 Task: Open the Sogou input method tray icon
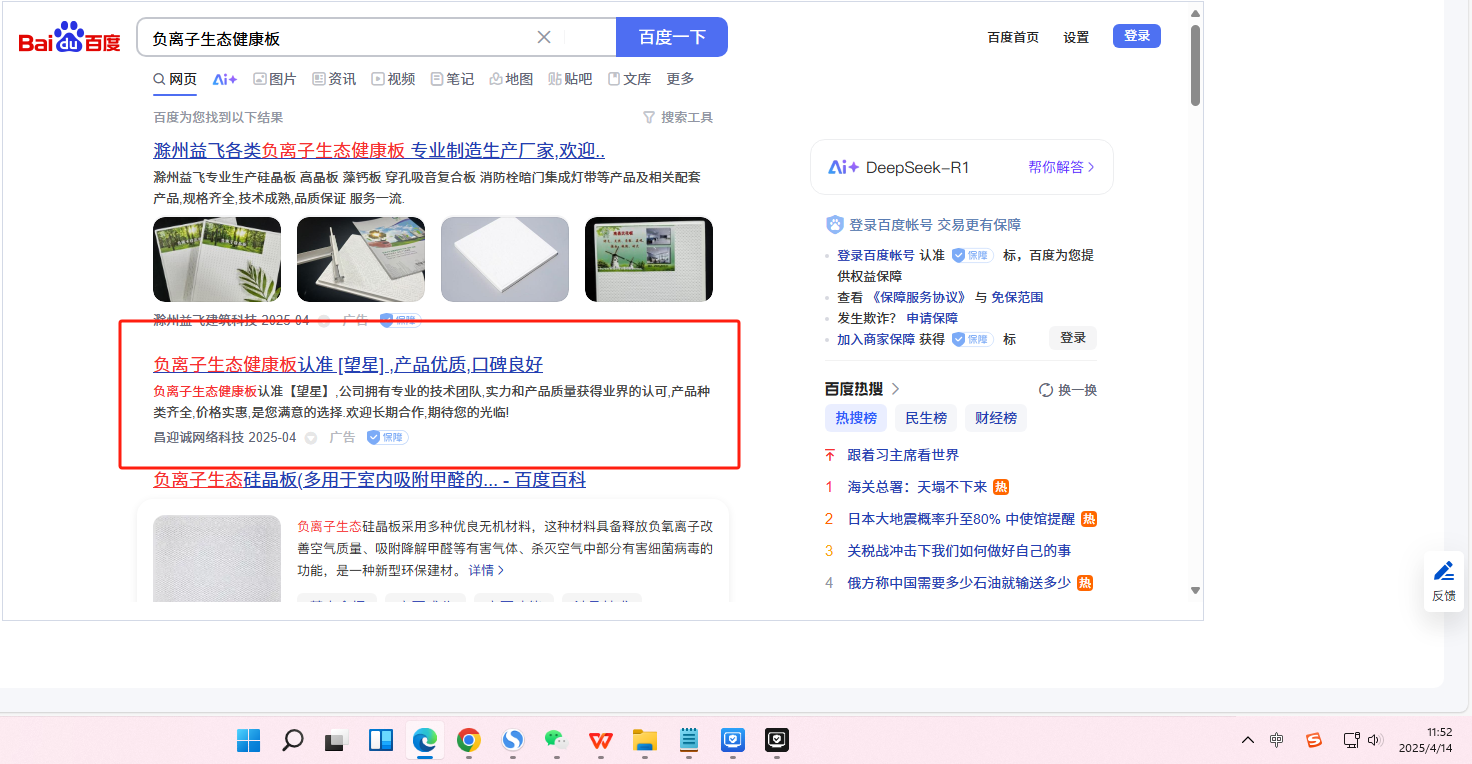(1314, 740)
